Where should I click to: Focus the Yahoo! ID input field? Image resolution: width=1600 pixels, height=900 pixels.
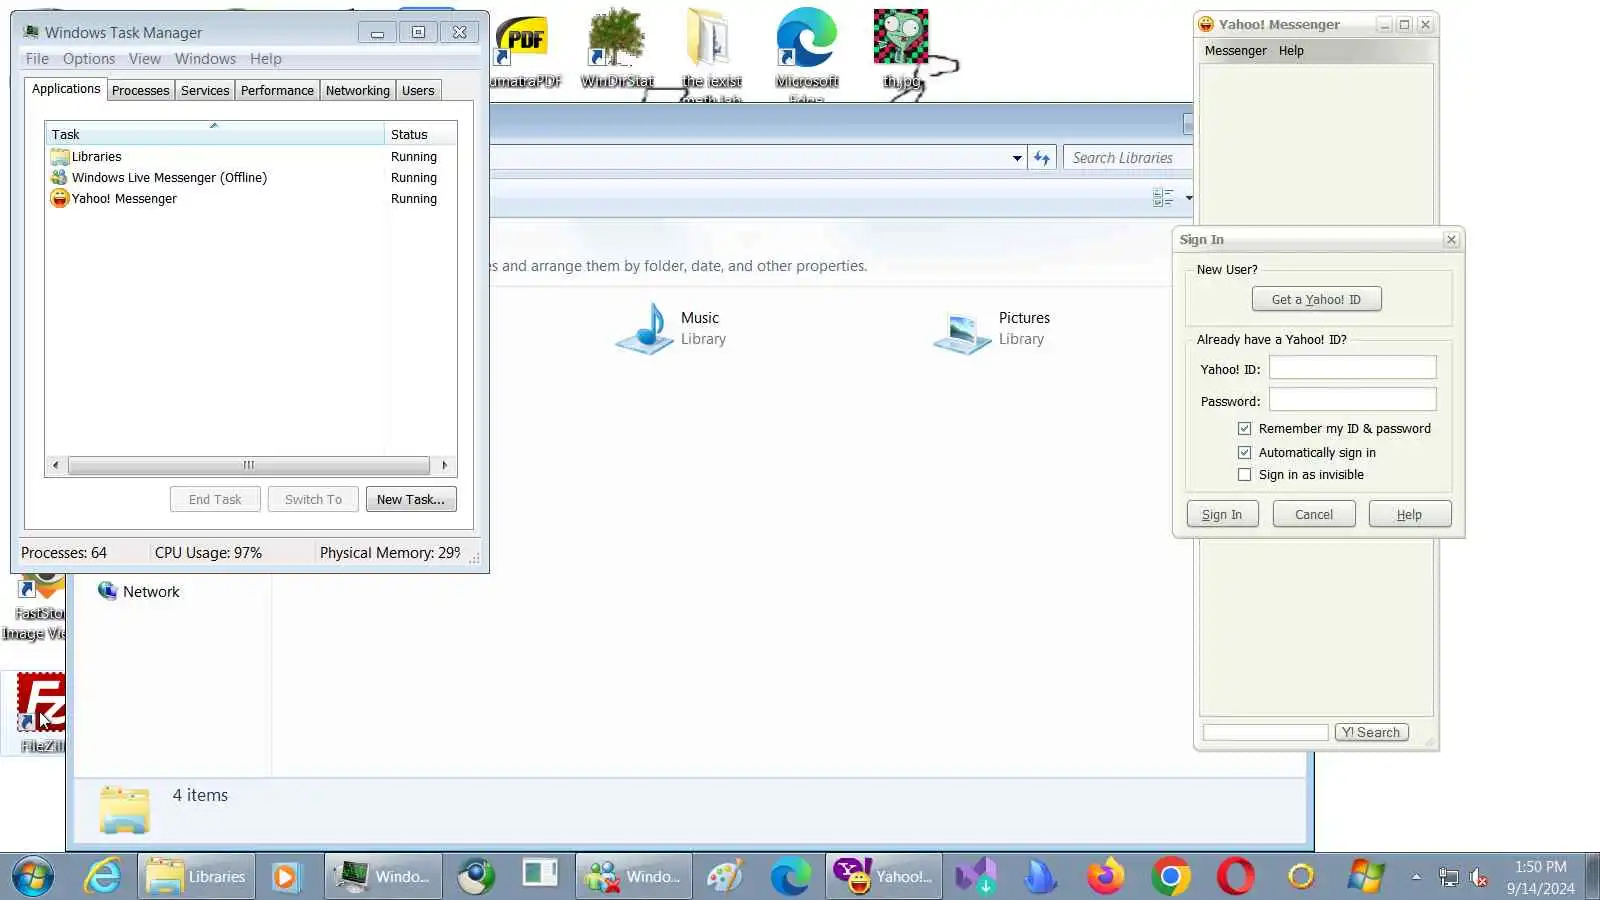(1353, 369)
